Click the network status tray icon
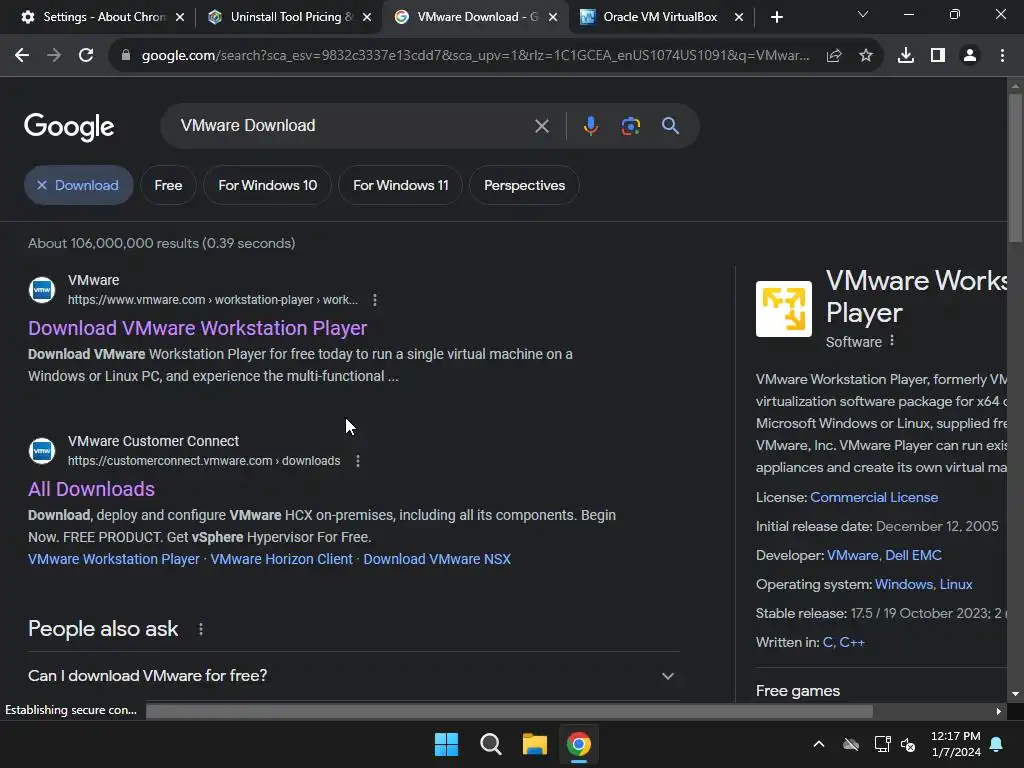This screenshot has height=768, width=1024. click(x=882, y=744)
